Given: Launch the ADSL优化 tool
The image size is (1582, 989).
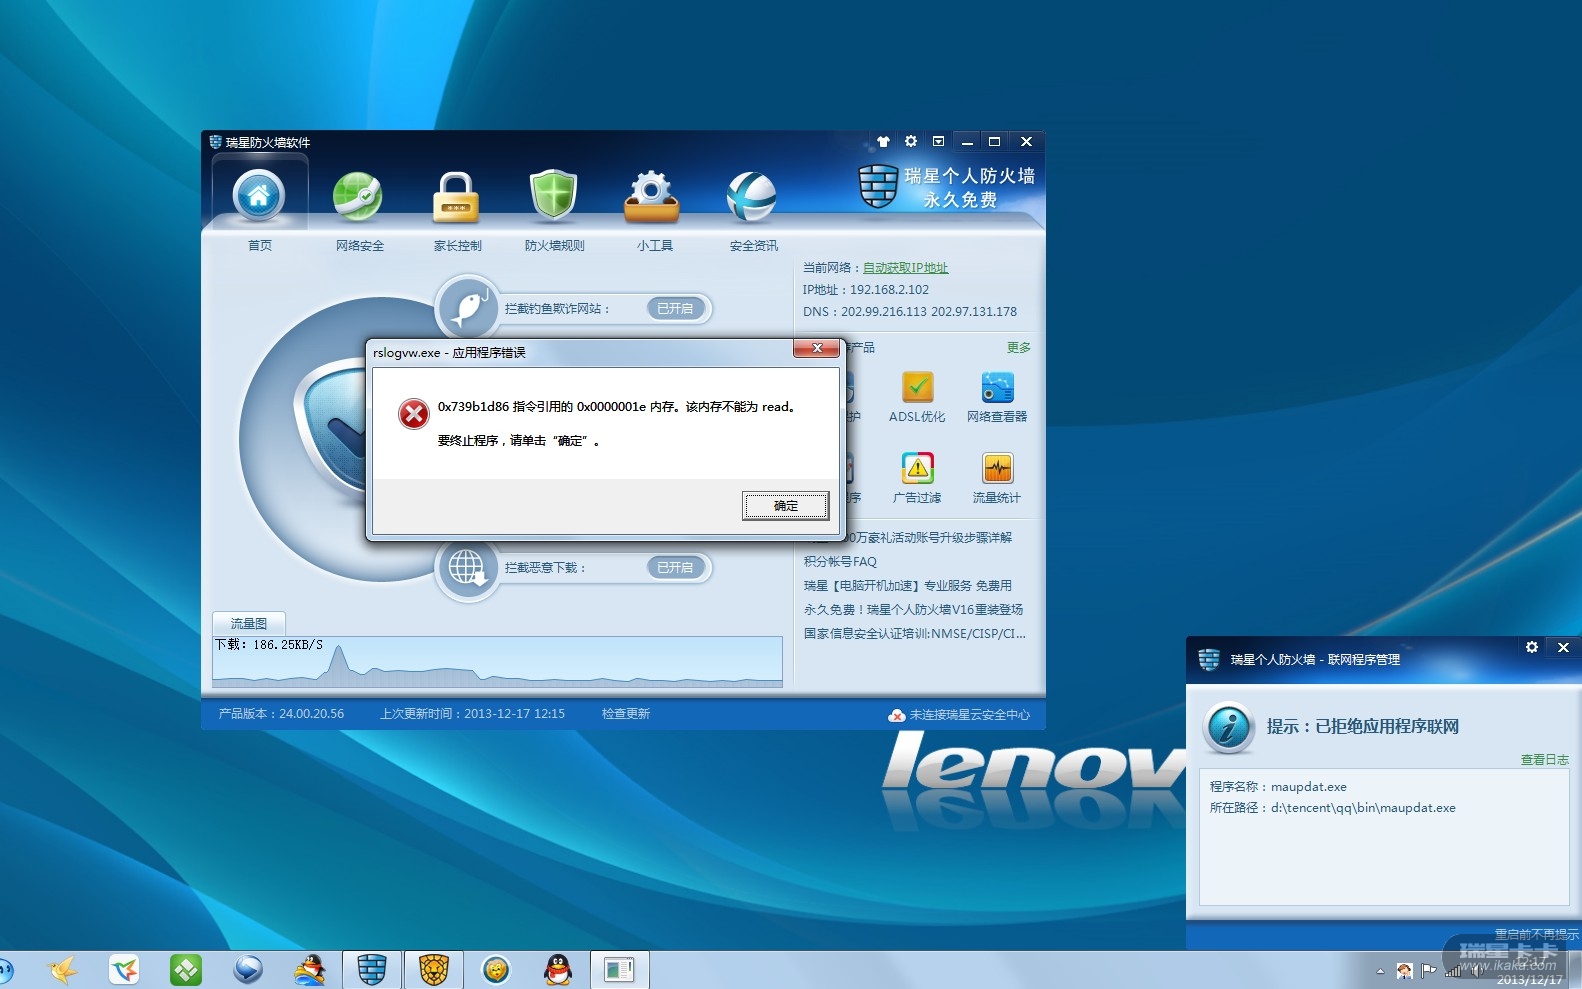Looking at the screenshot, I should (x=917, y=397).
